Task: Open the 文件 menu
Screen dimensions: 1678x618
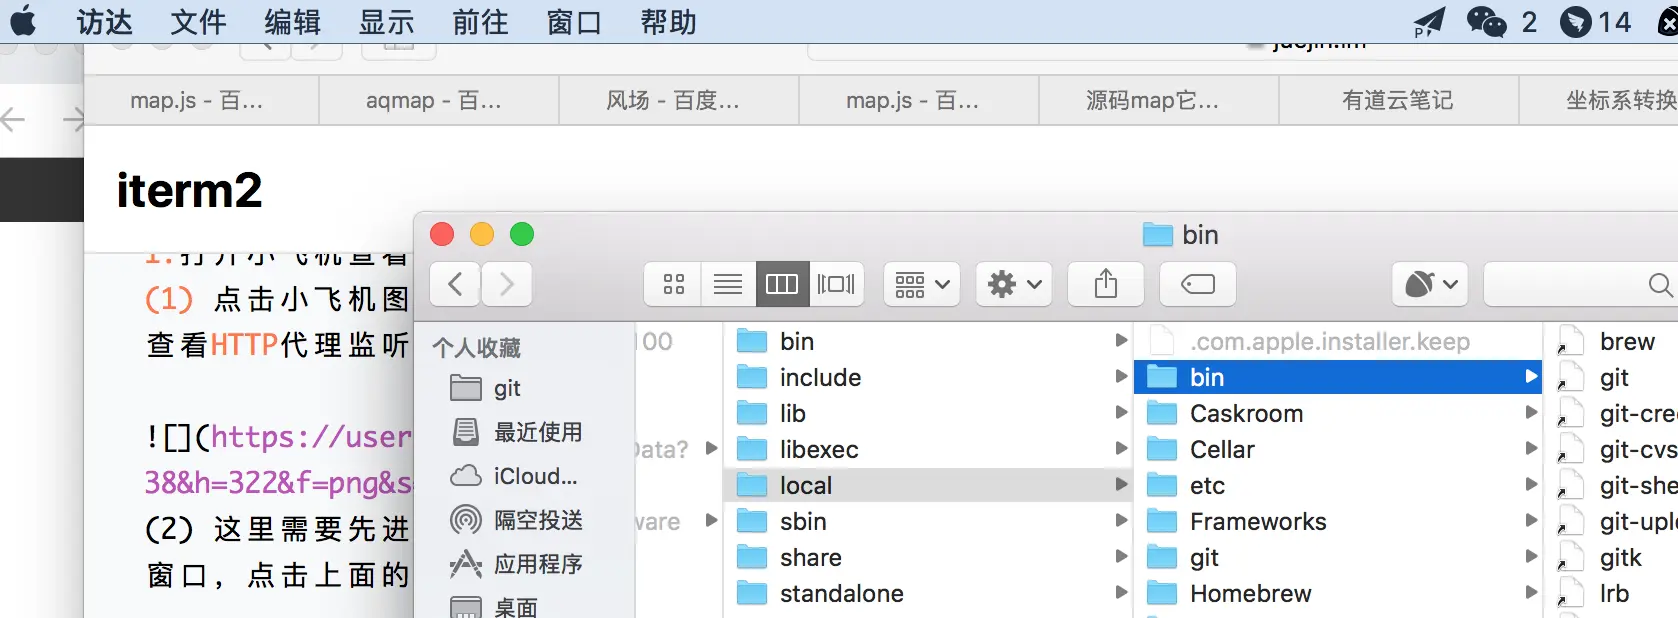Action: point(198,22)
